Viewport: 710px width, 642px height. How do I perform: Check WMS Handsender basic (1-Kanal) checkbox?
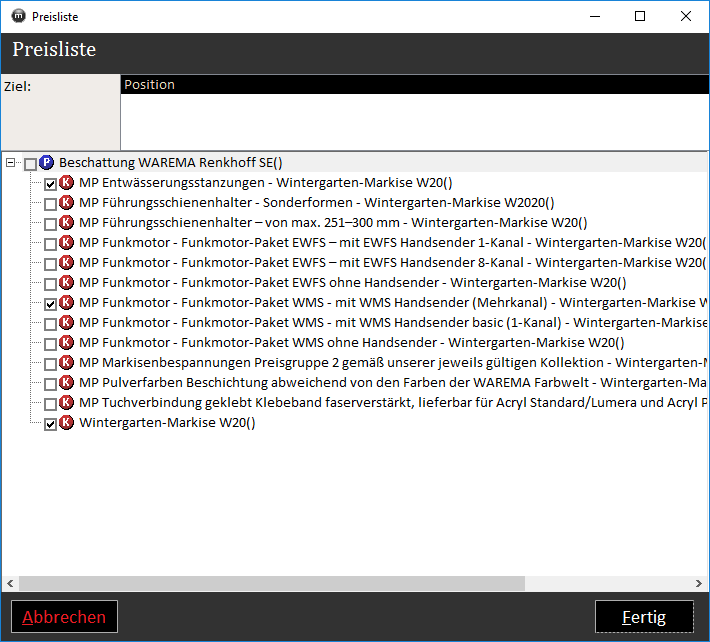50,324
